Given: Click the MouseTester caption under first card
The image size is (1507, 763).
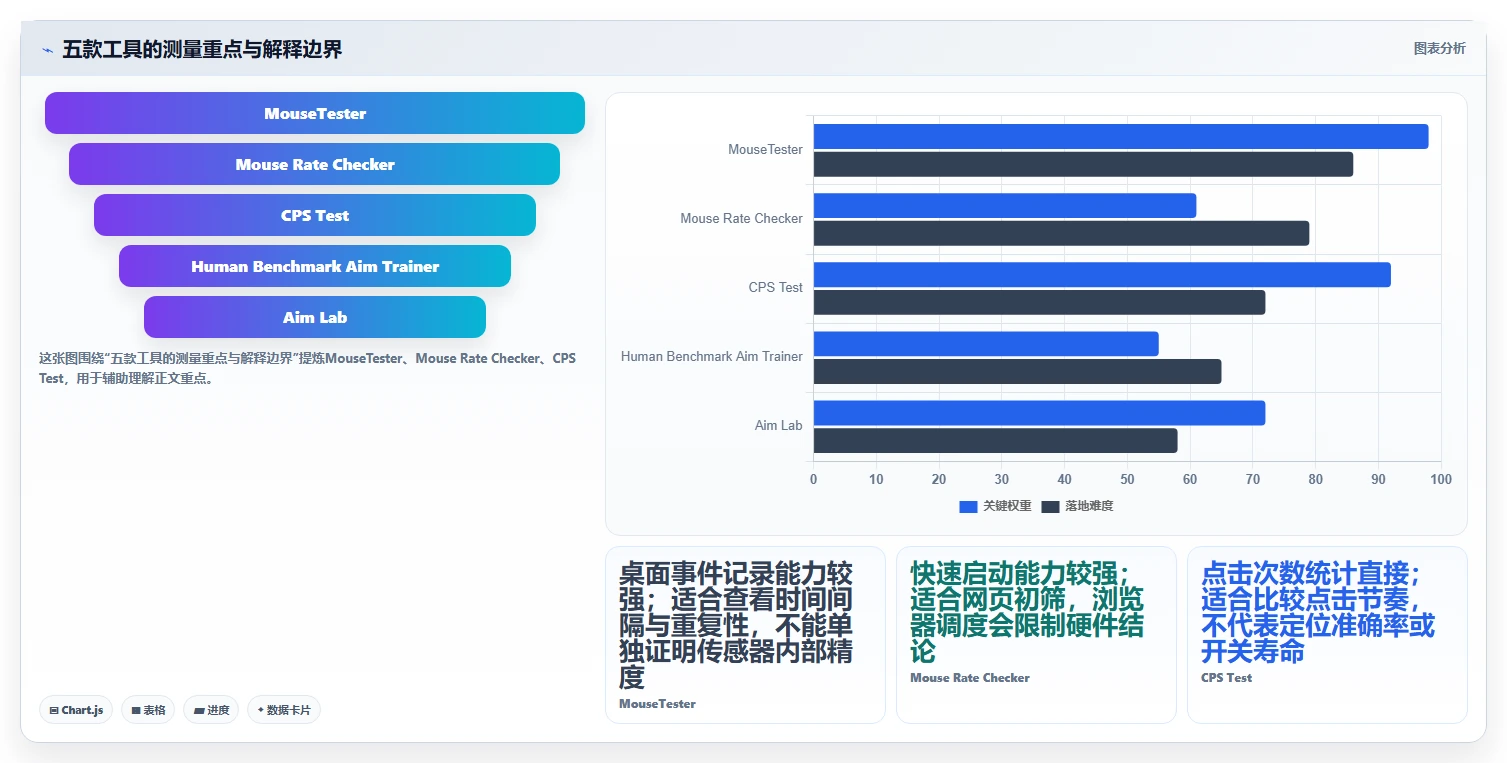Looking at the screenshot, I should pyautogui.click(x=657, y=704).
